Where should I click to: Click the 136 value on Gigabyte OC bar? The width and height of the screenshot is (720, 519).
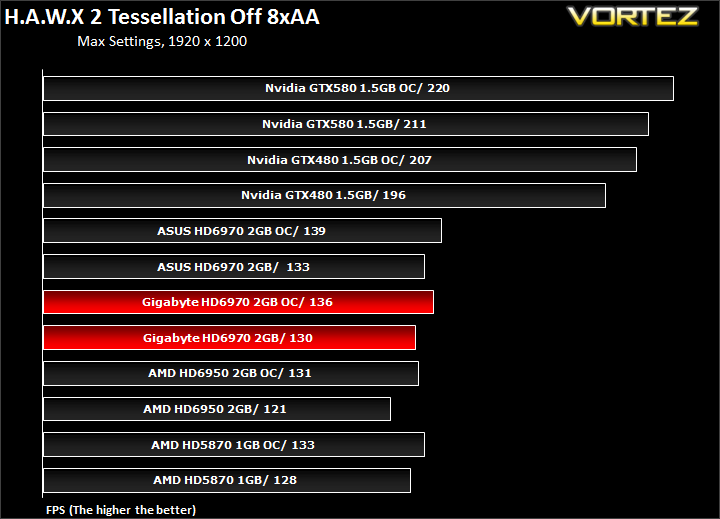321,302
